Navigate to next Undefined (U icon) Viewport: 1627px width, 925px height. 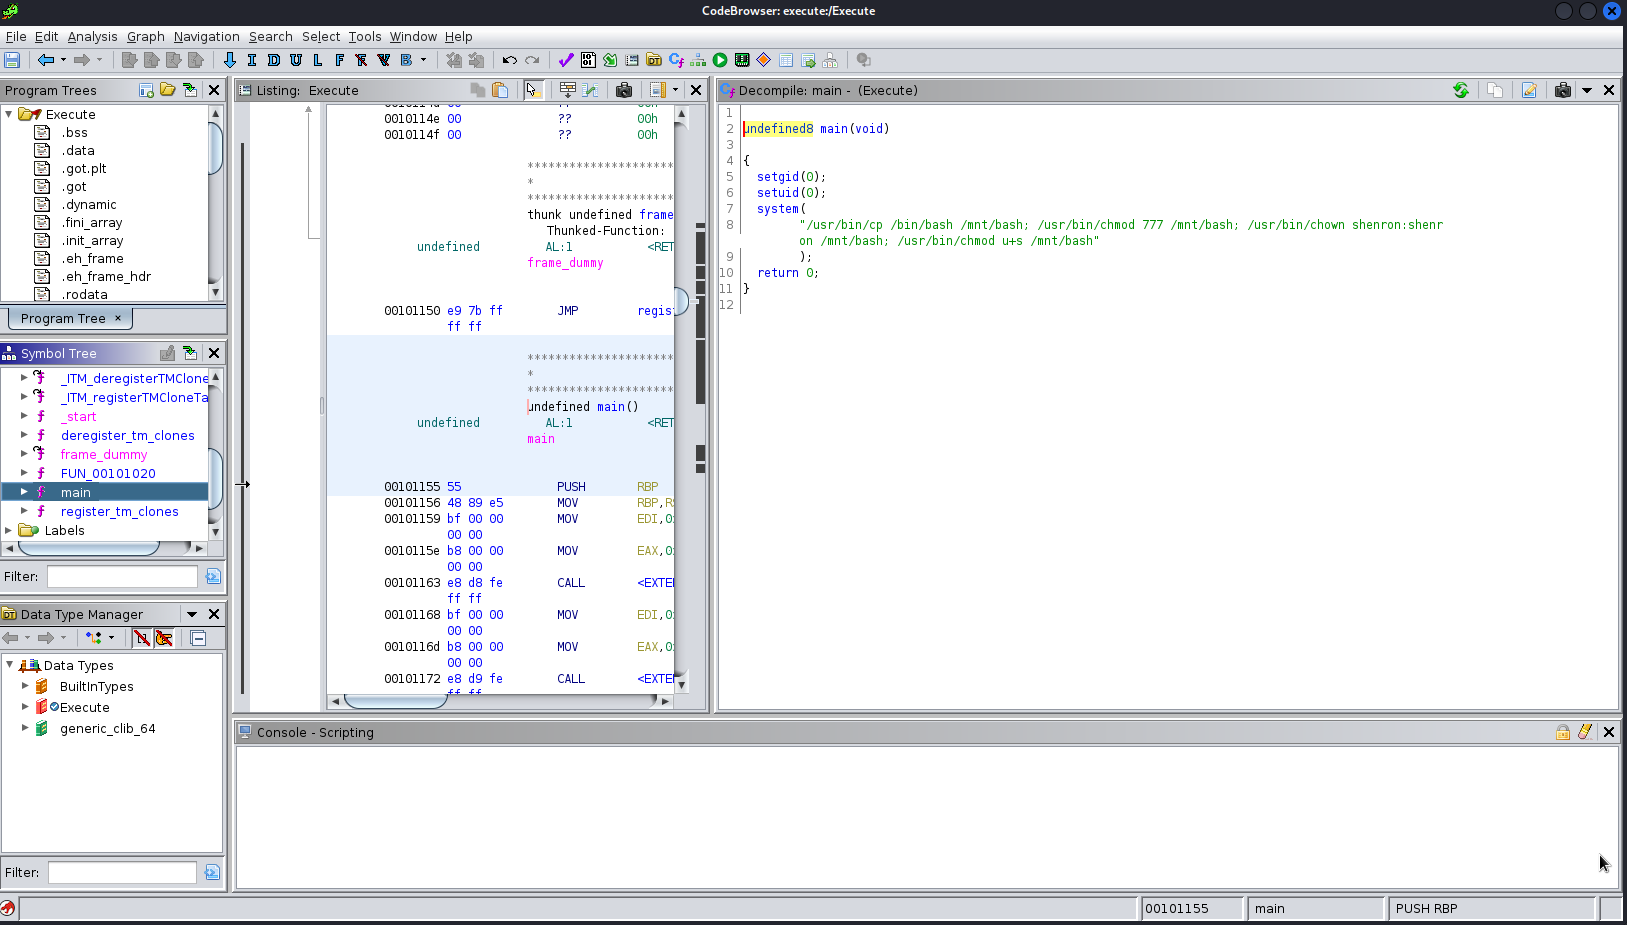[x=296, y=60]
